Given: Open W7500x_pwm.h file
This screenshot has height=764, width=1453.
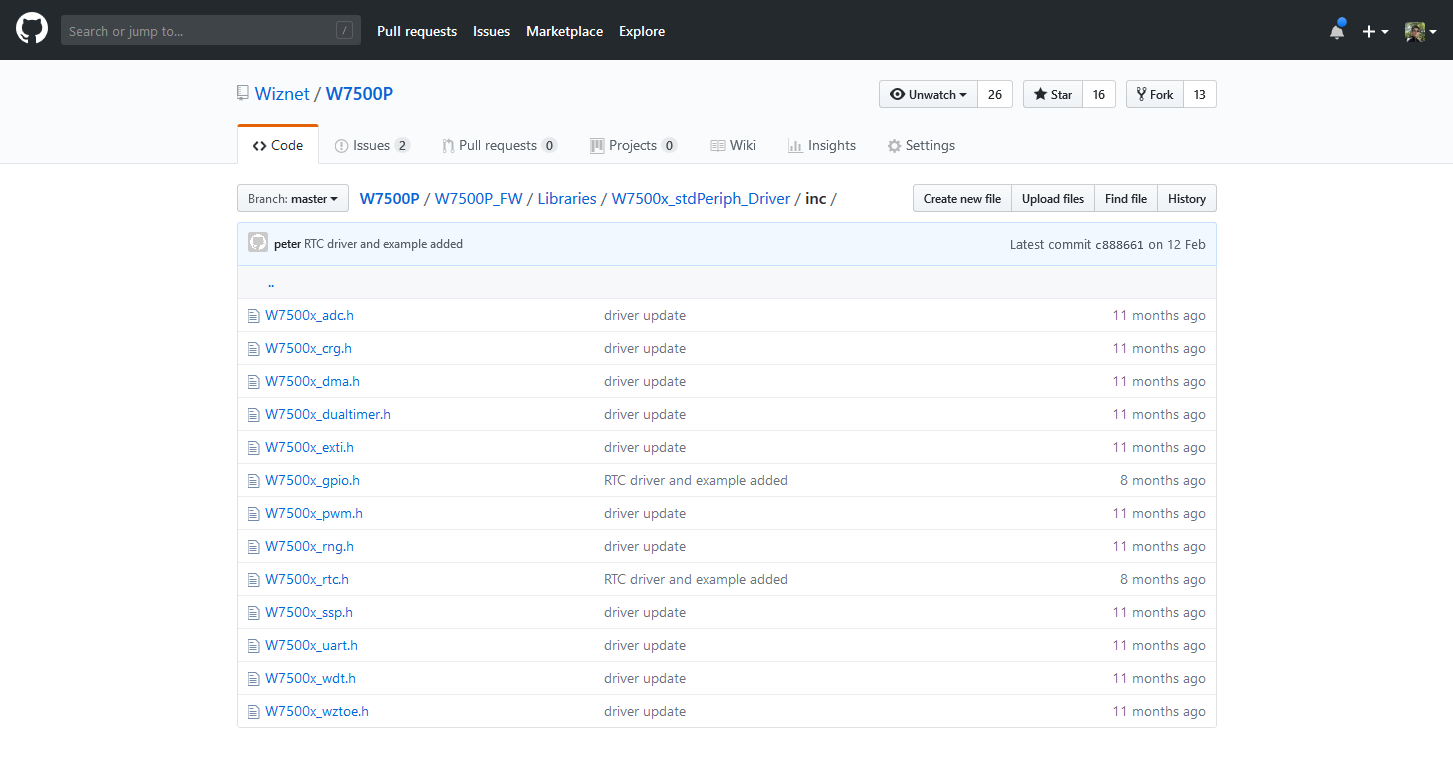Looking at the screenshot, I should tap(314, 514).
